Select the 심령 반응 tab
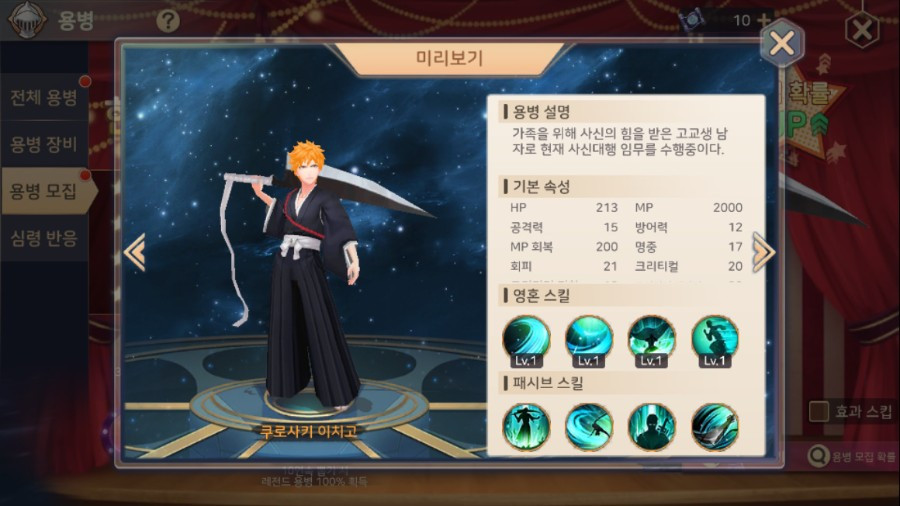The height and width of the screenshot is (506, 900). click(44, 238)
